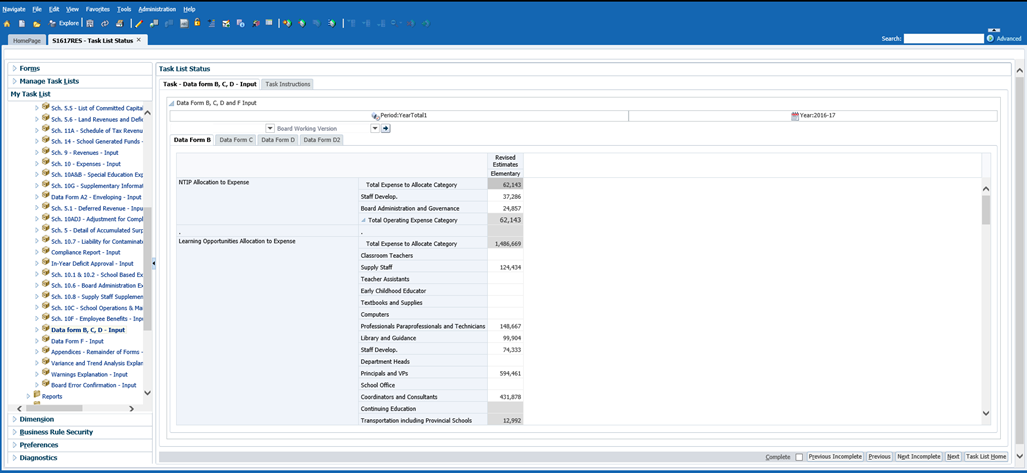Image resolution: width=1027 pixels, height=473 pixels.
Task: Tick the Complete checkbox
Action: 799,457
